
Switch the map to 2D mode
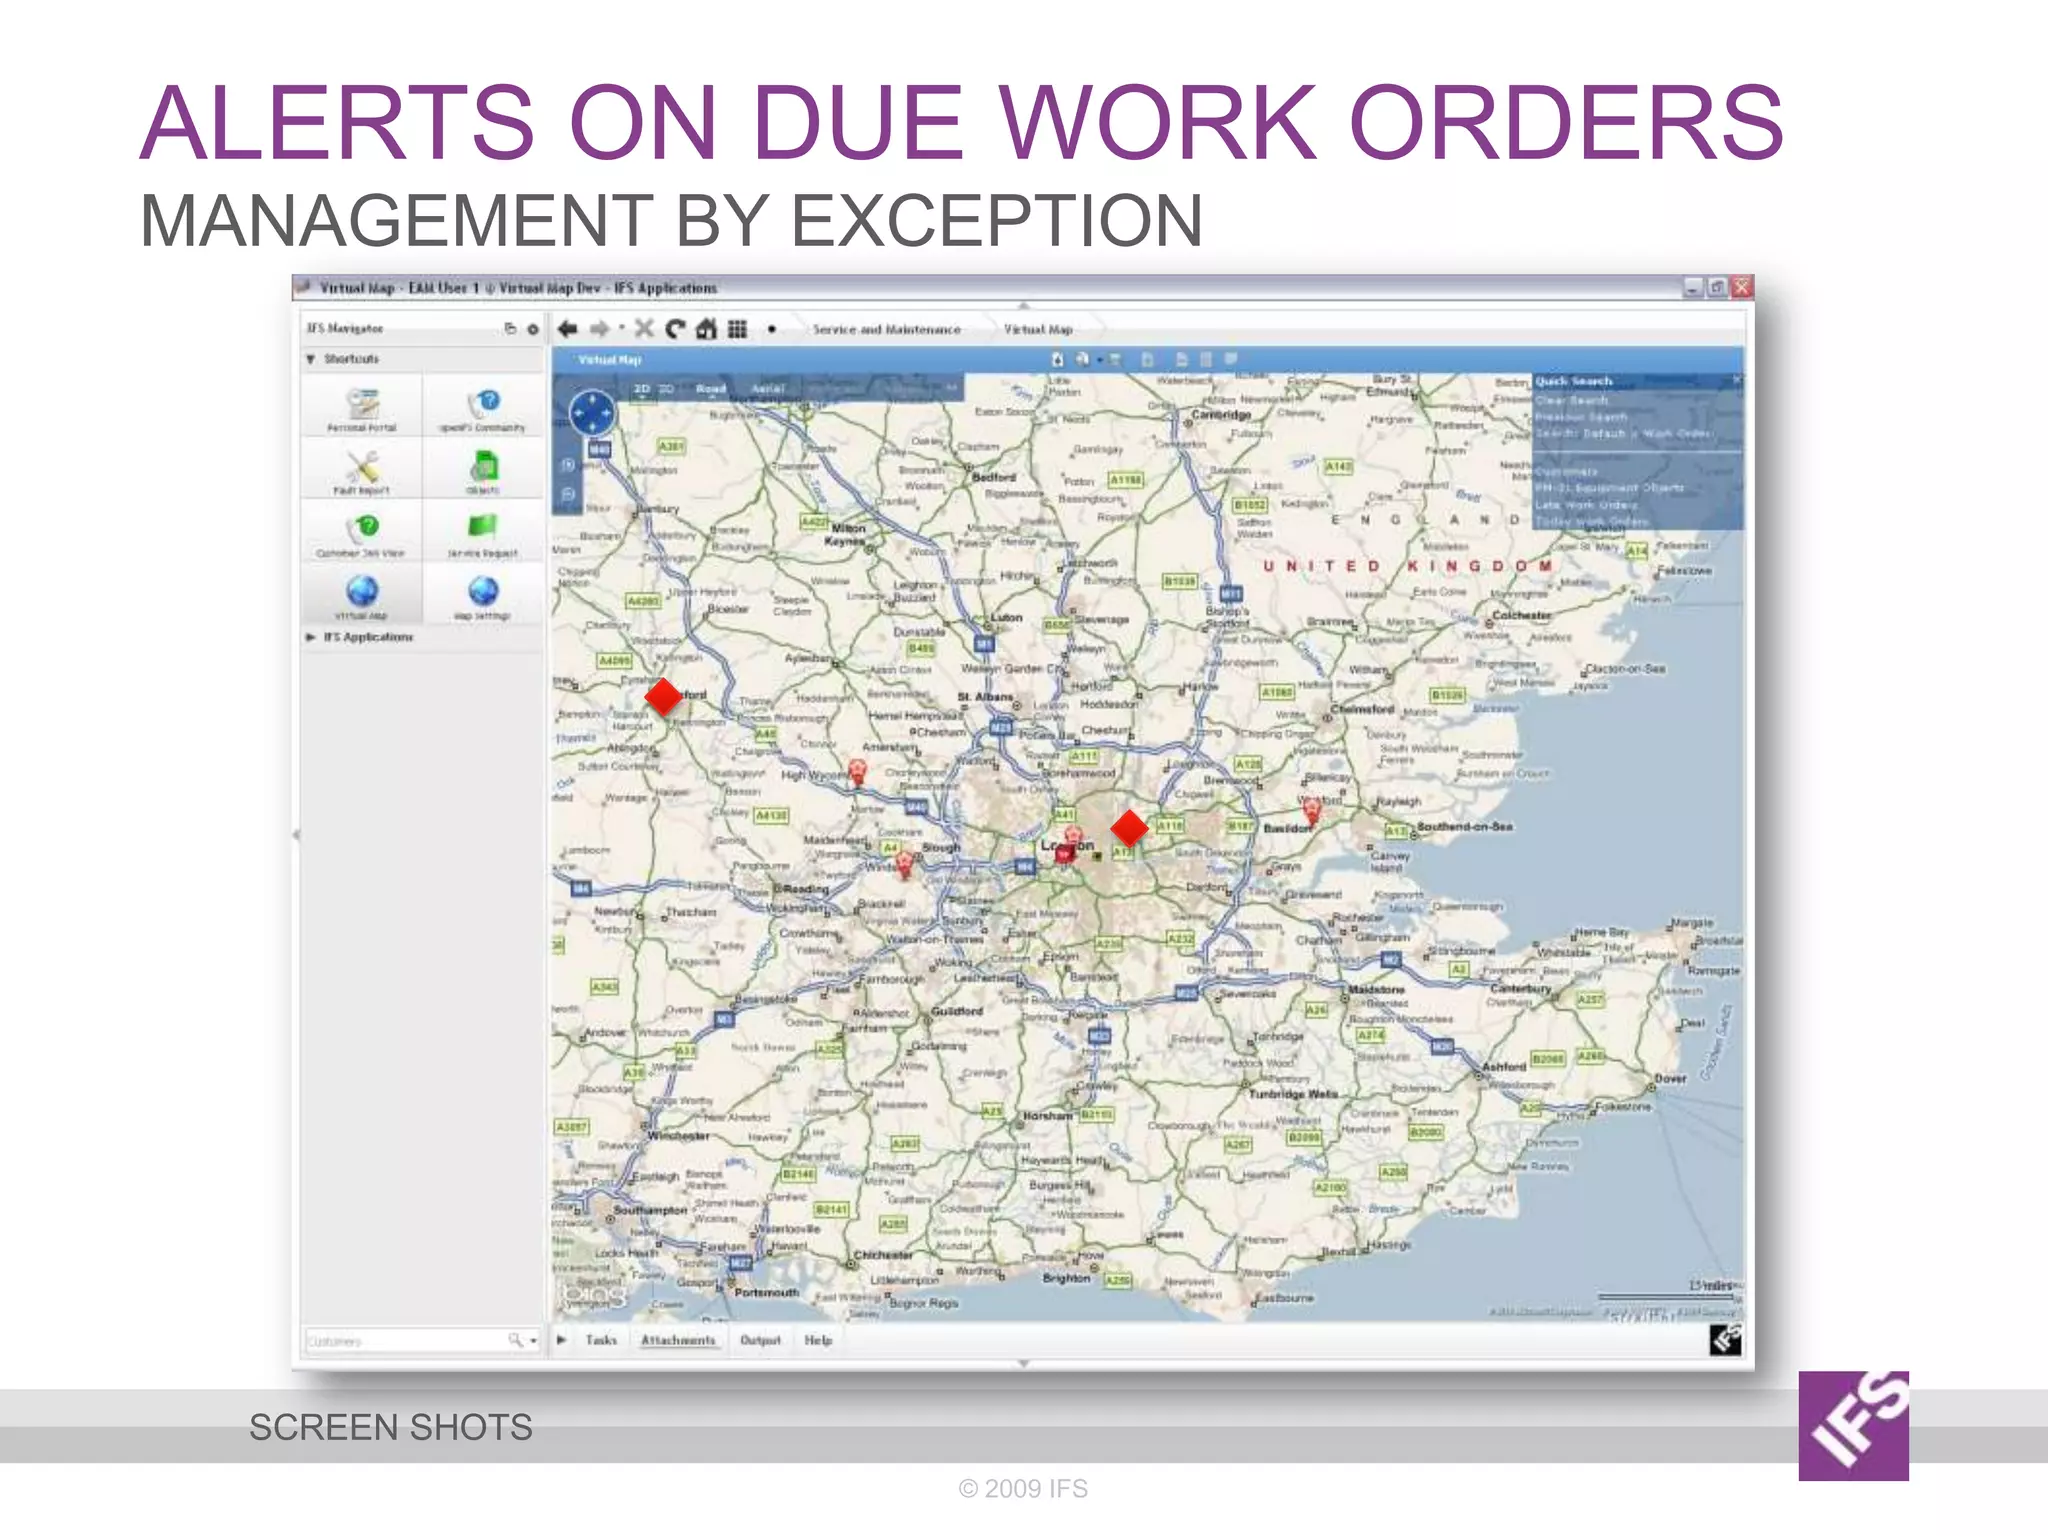(x=642, y=388)
